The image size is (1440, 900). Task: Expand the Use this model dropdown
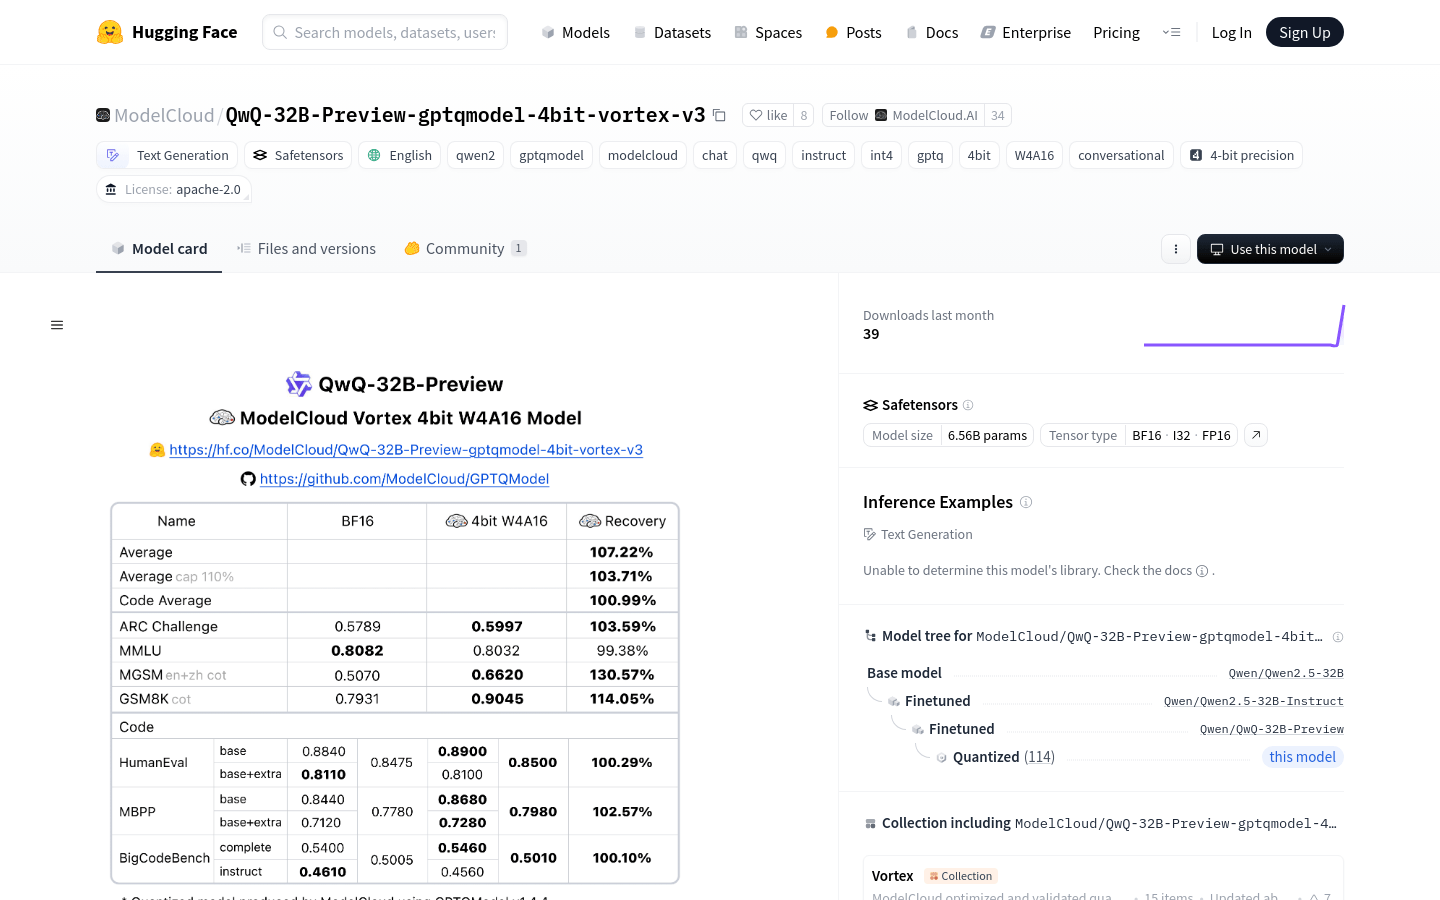(1270, 249)
